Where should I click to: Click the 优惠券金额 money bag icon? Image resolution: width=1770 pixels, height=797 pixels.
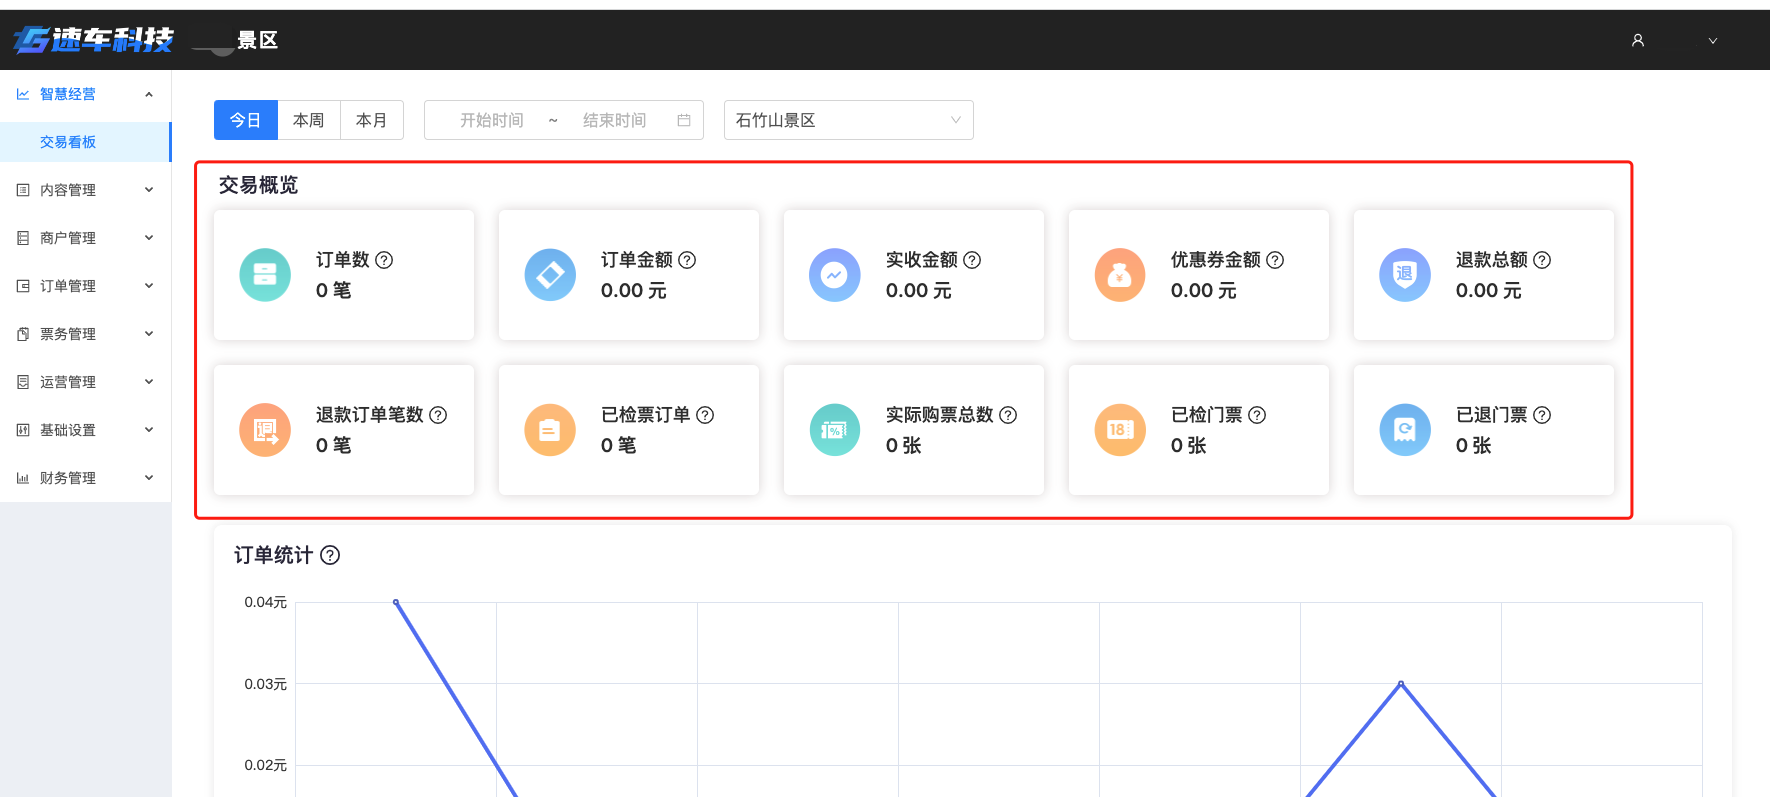[x=1120, y=275]
